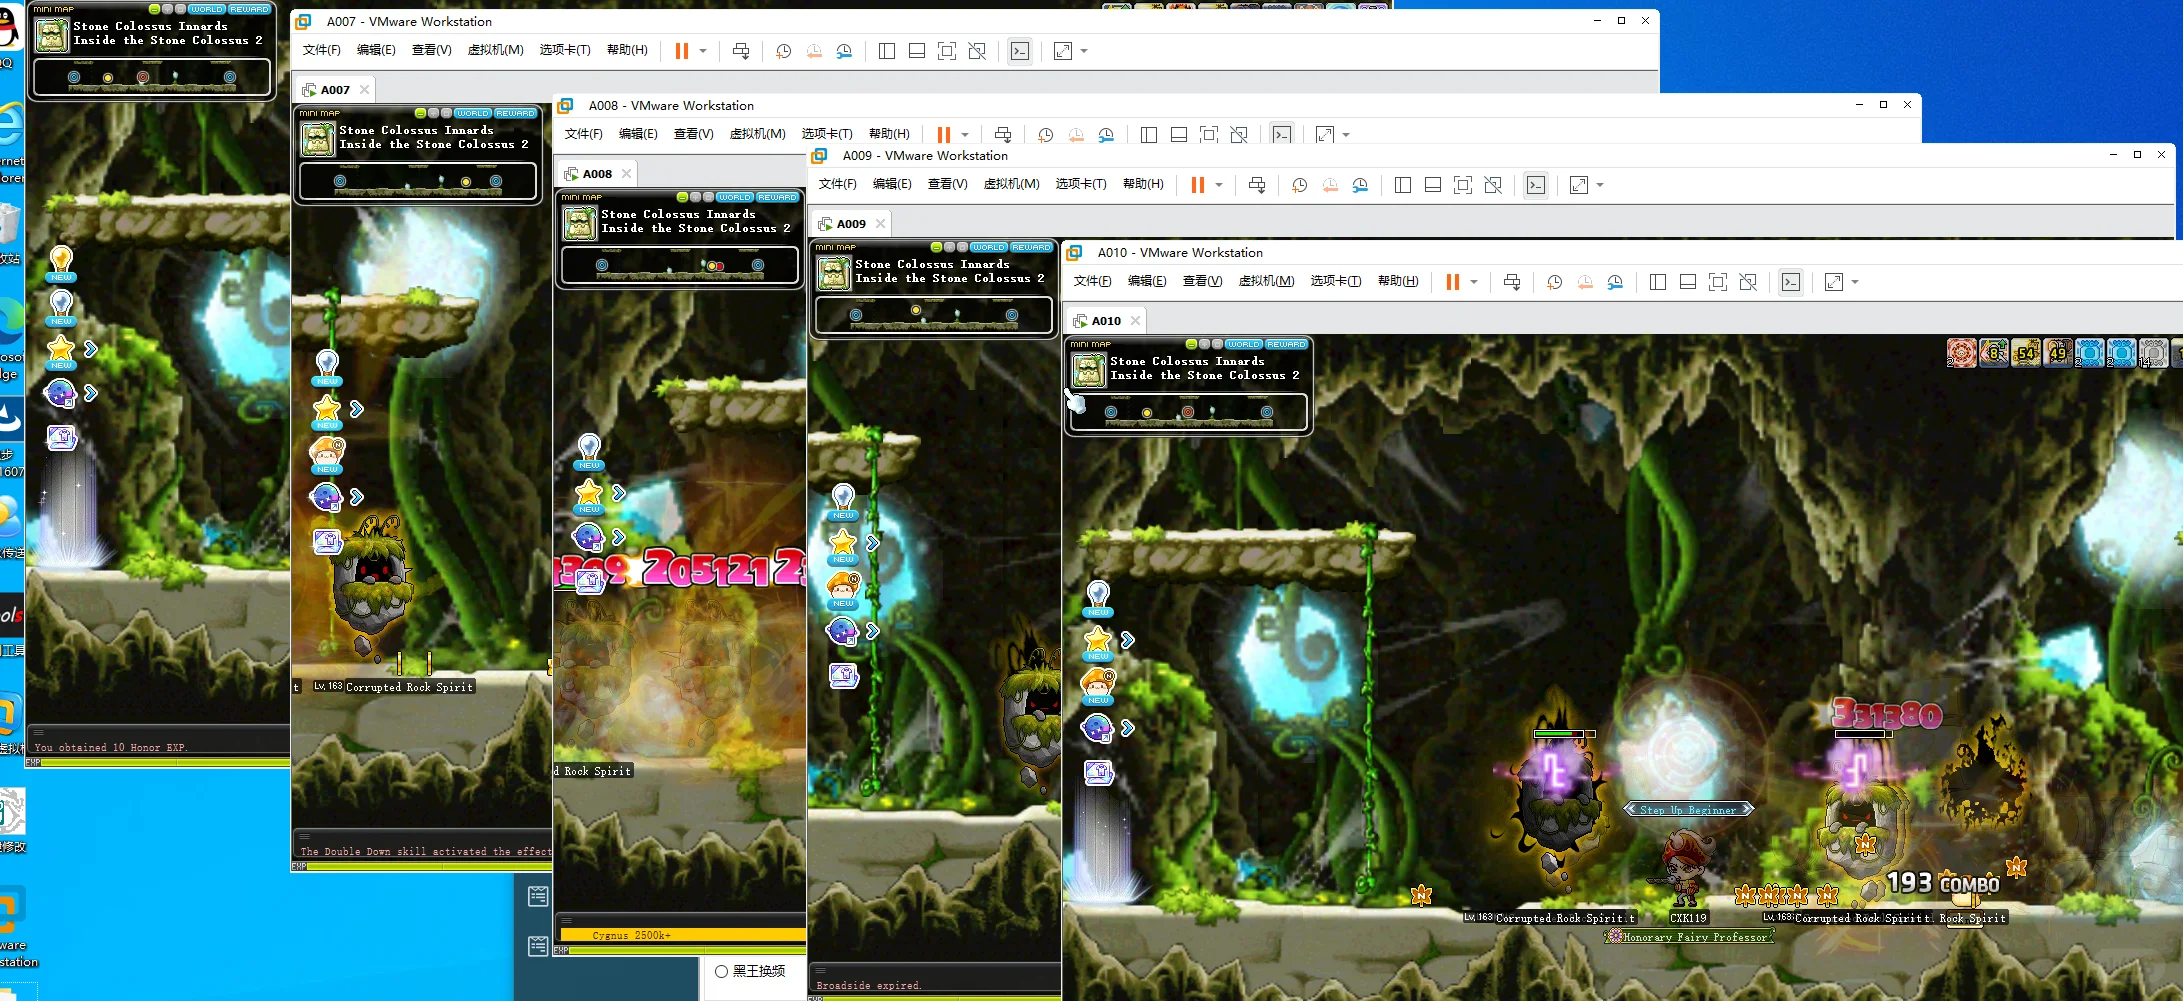This screenshot has height=1001, width=2183.
Task: Open snapshot manager in A007 window
Action: point(844,51)
